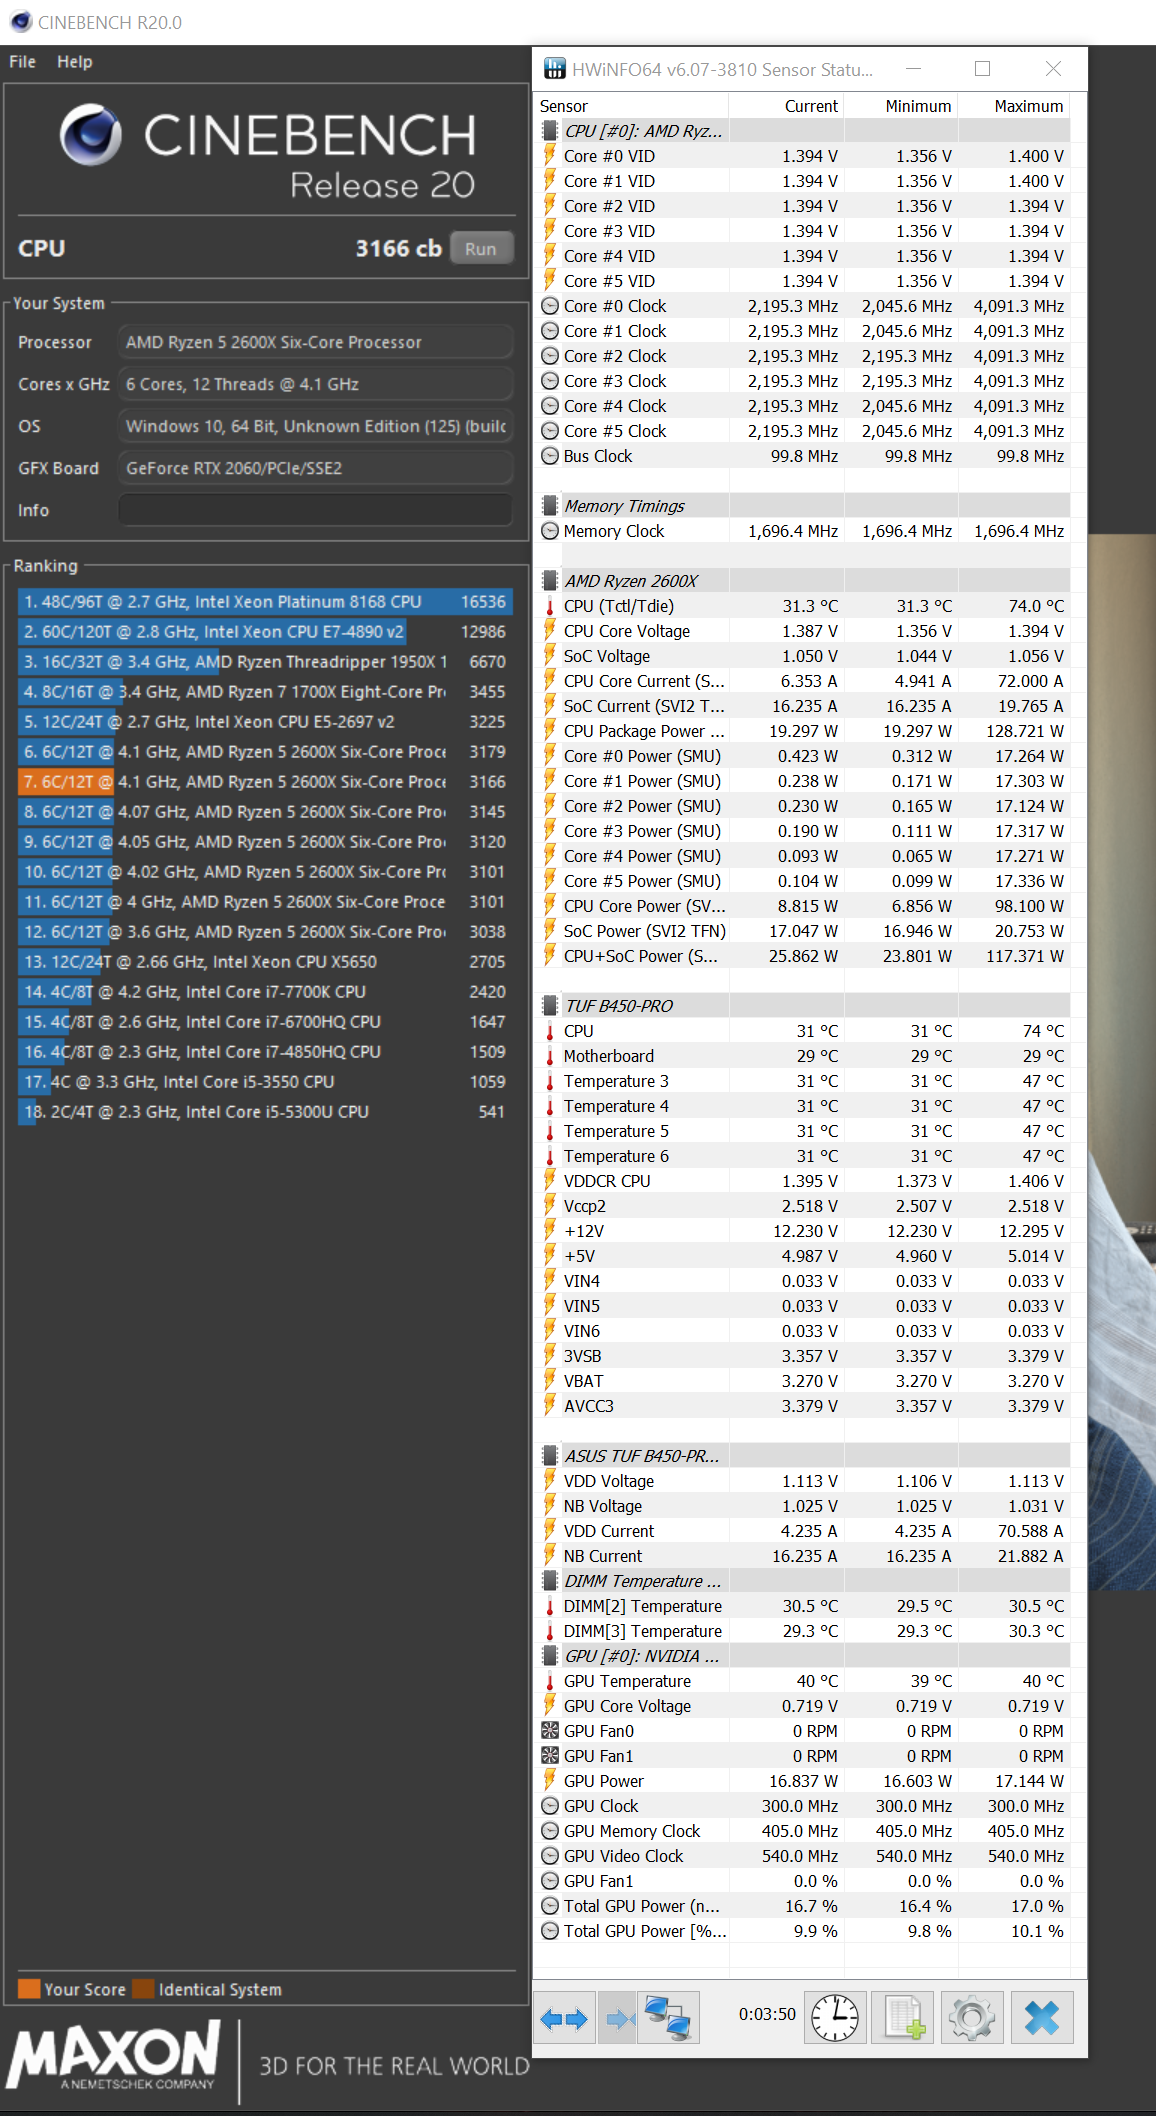Viewport: 1156px width, 2116px height.
Task: Run the CPU benchmark
Action: tap(481, 248)
